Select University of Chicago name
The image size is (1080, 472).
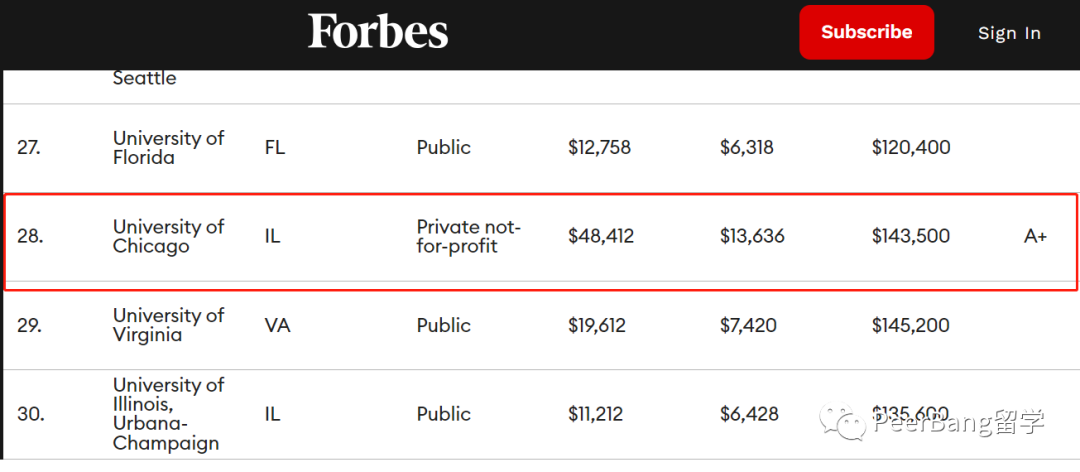[x=169, y=236]
